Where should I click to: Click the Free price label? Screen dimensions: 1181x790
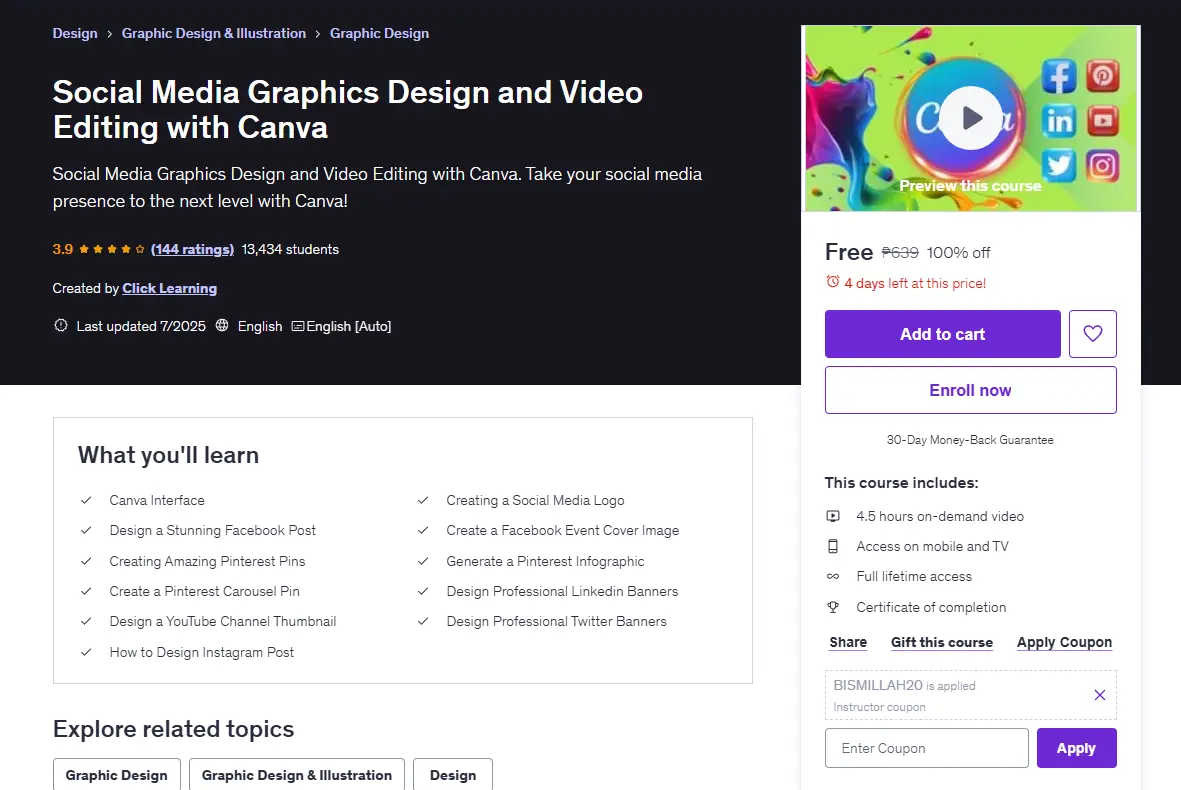pyautogui.click(x=849, y=252)
